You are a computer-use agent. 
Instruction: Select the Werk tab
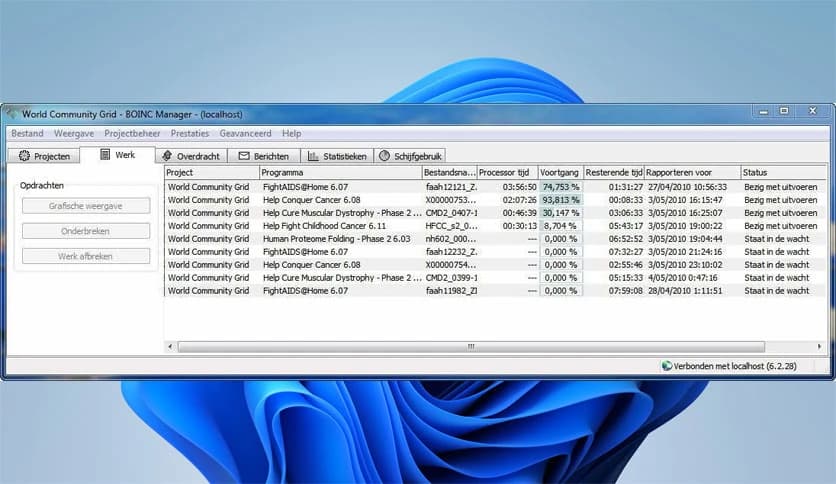tap(117, 155)
